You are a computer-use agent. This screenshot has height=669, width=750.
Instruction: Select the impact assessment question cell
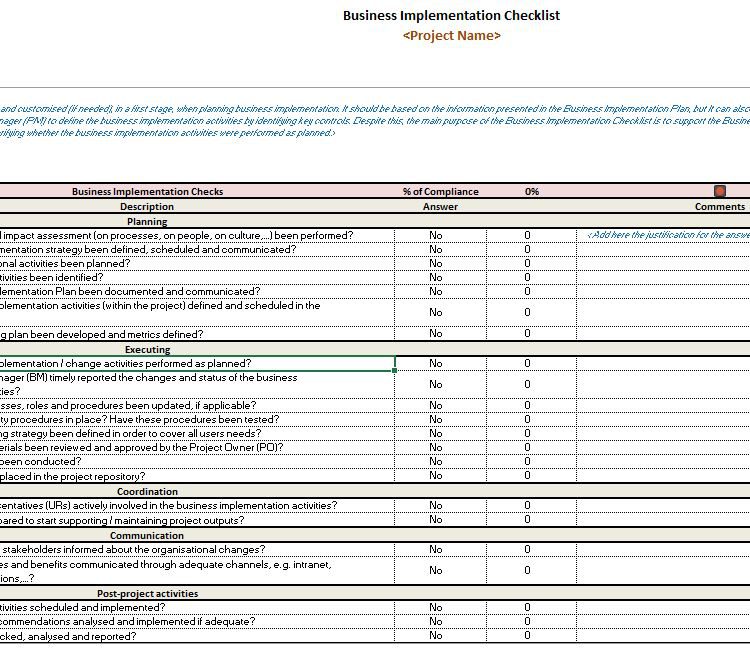pyautogui.click(x=197, y=235)
